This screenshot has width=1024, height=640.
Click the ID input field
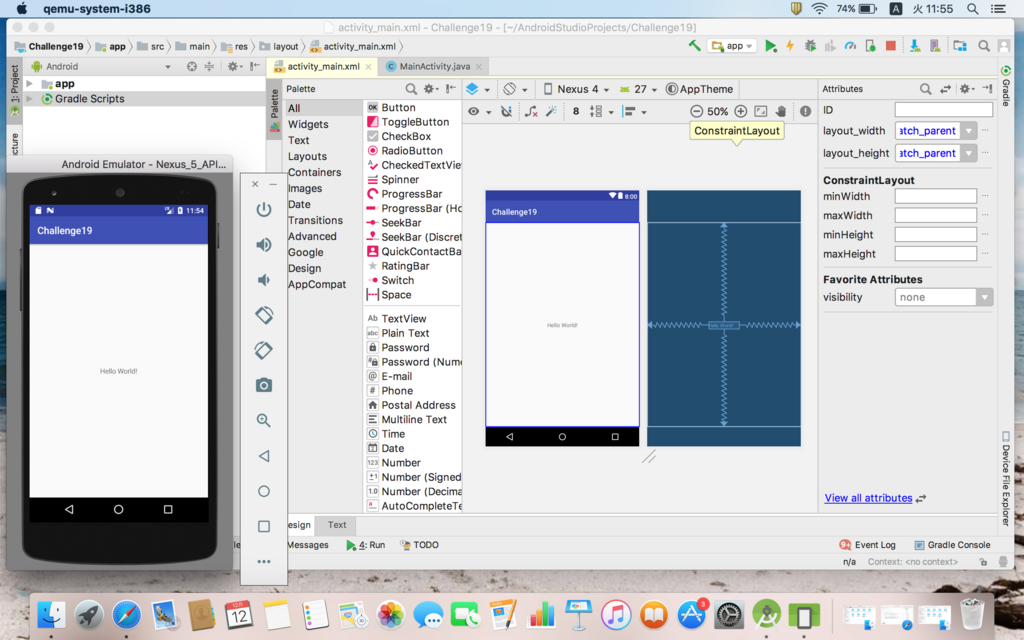(x=944, y=110)
